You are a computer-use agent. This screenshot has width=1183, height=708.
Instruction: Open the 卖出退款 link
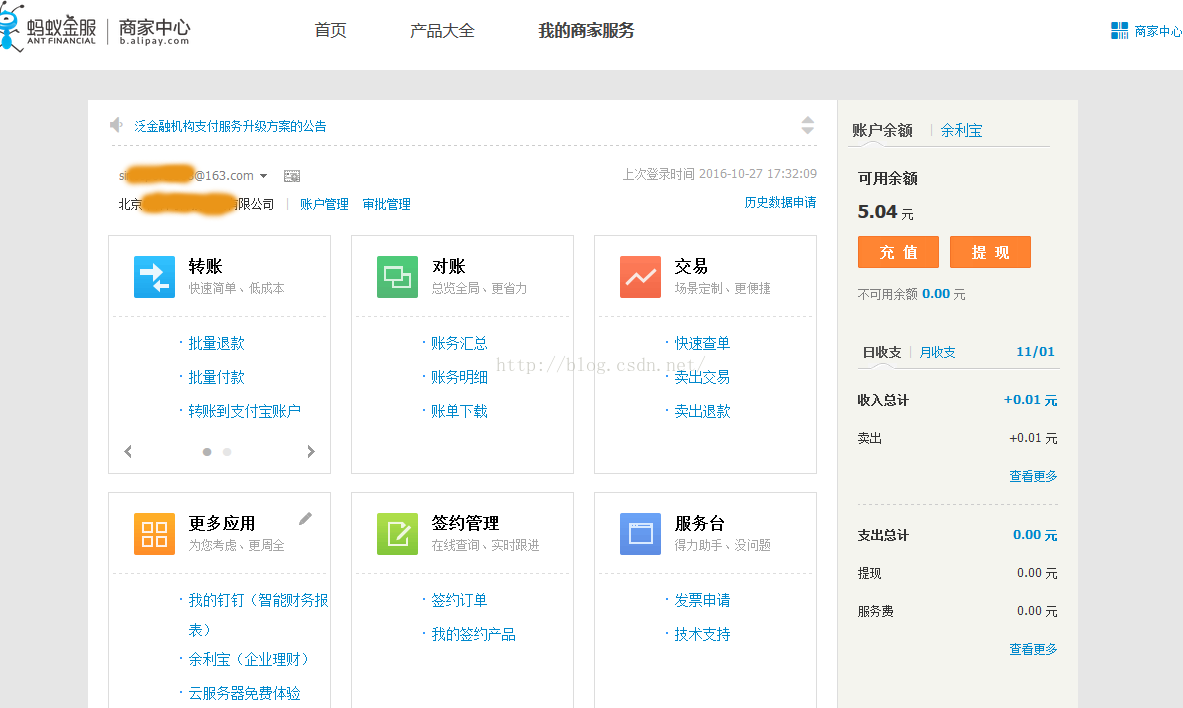[702, 411]
